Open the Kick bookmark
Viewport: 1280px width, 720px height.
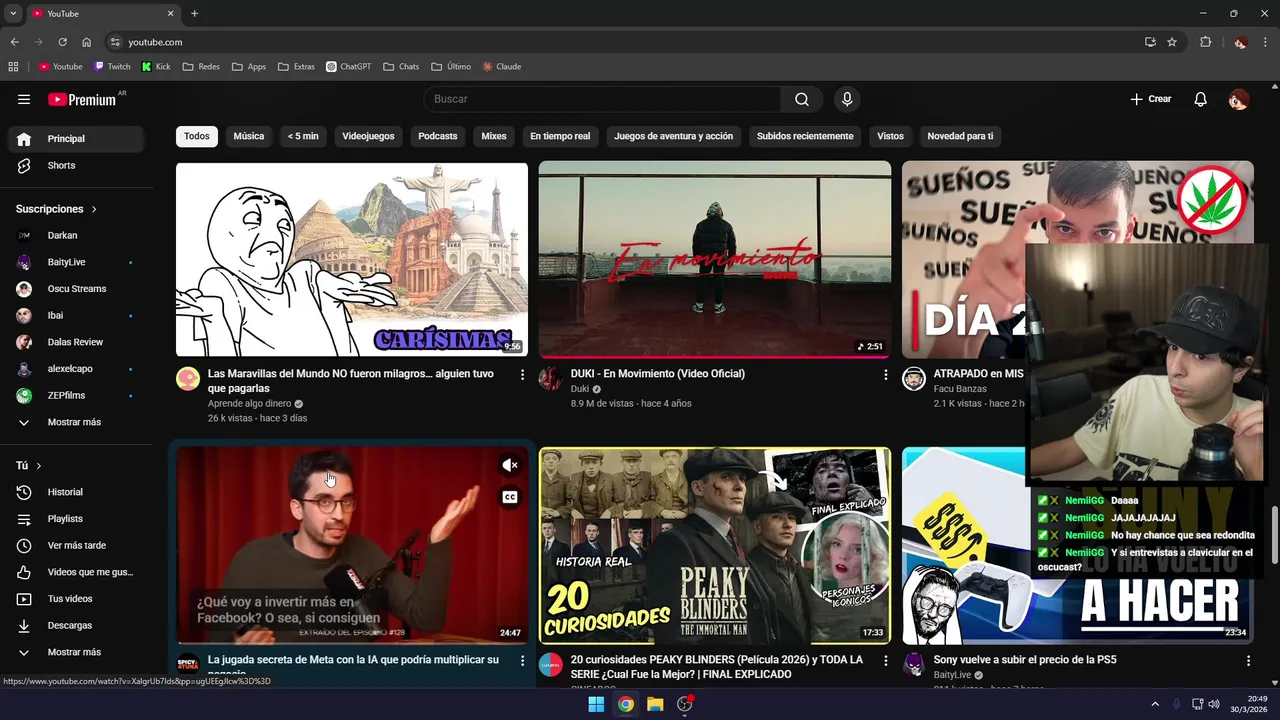[x=156, y=67]
